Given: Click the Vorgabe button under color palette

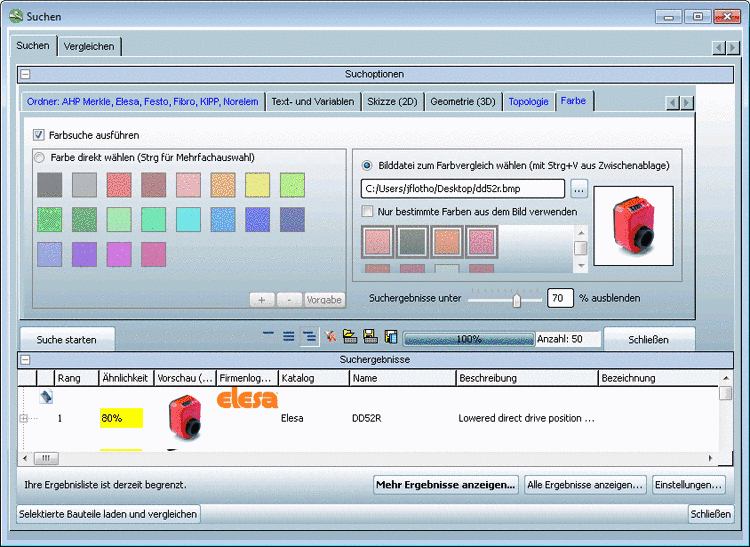Looking at the screenshot, I should click(324, 300).
